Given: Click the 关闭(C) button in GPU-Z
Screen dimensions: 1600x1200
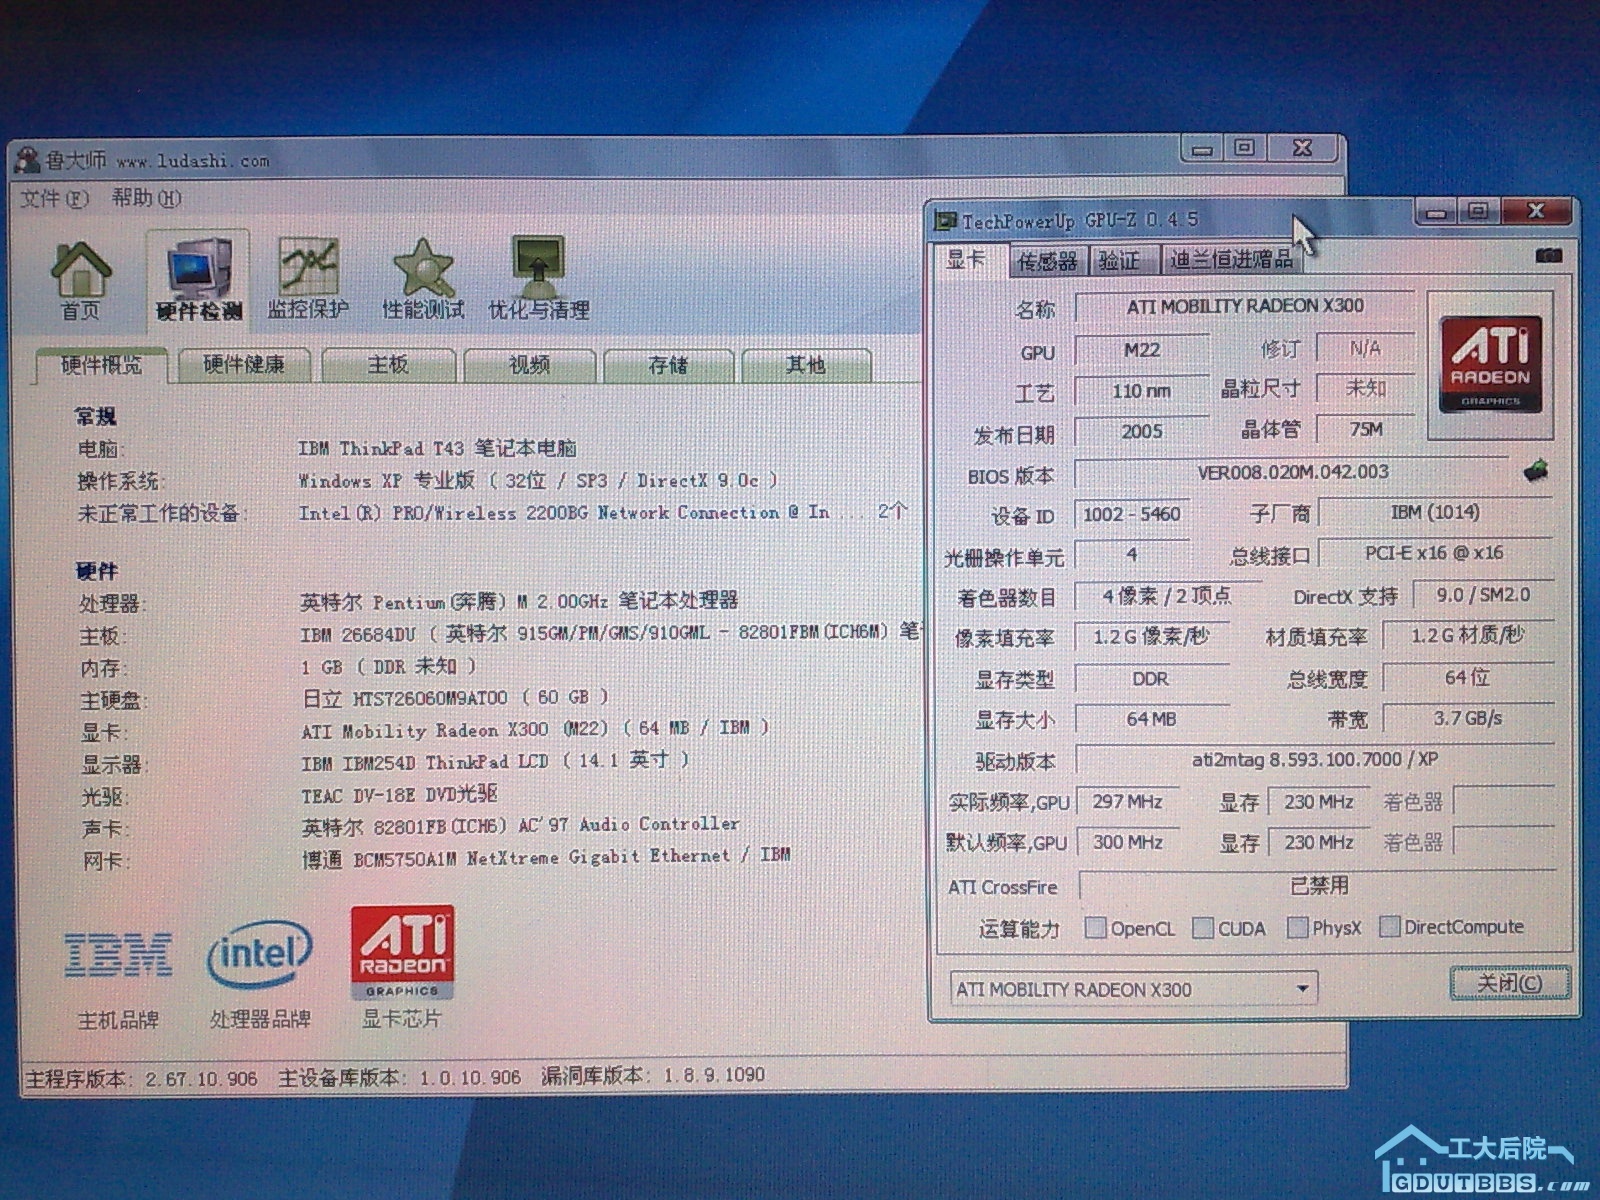Looking at the screenshot, I should click(1509, 983).
